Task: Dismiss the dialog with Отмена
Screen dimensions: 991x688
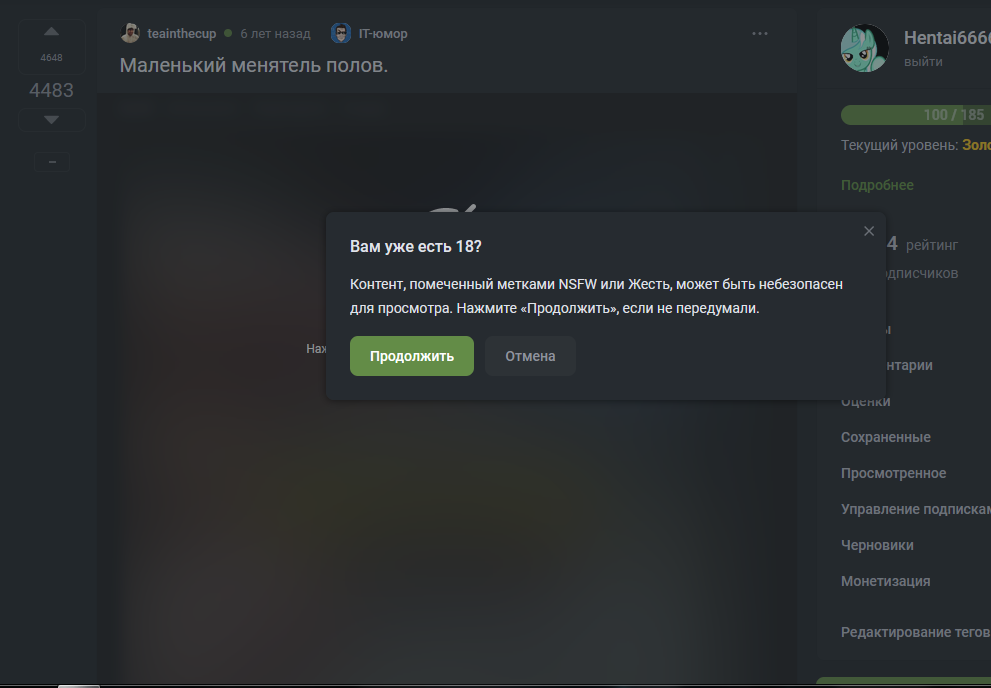Action: click(x=530, y=356)
